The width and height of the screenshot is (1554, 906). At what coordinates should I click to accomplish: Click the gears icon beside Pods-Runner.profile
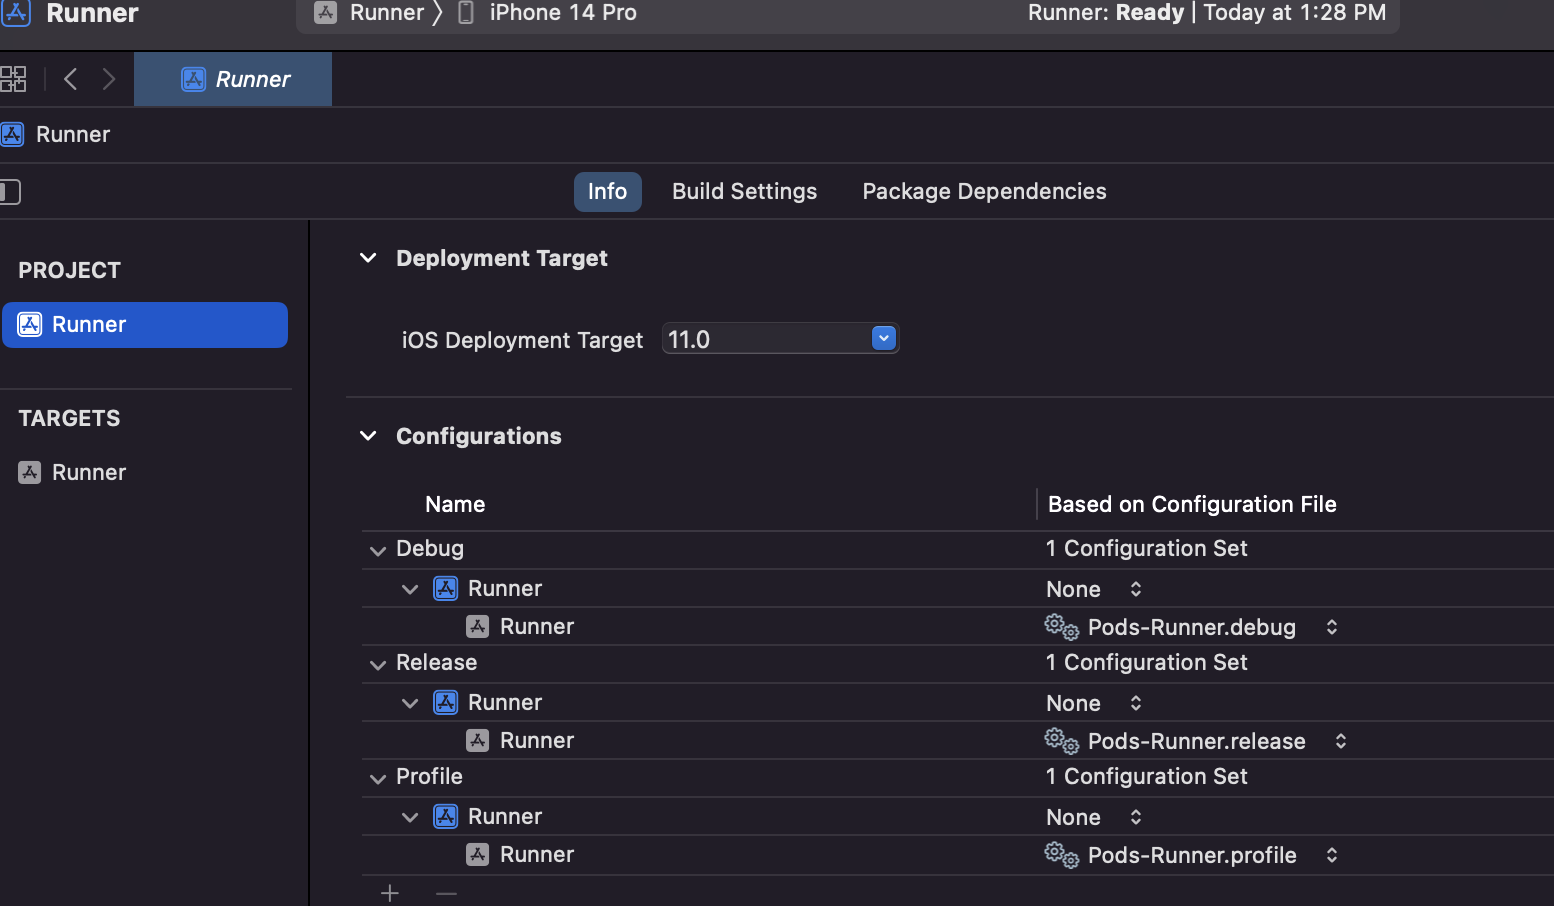(1061, 855)
